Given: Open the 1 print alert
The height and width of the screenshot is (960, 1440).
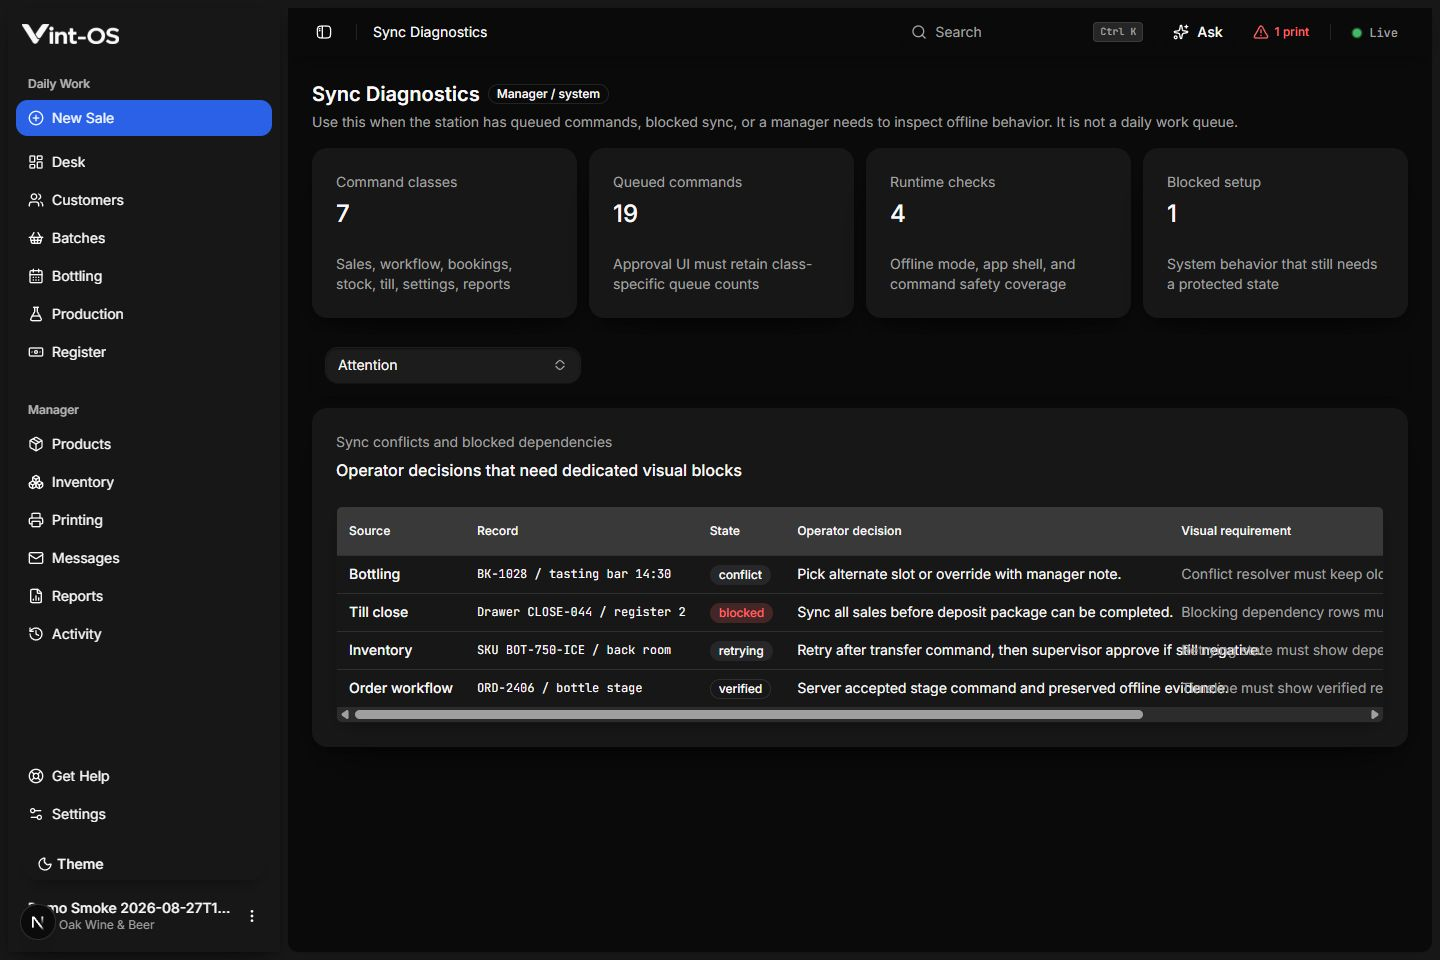Looking at the screenshot, I should (1282, 32).
